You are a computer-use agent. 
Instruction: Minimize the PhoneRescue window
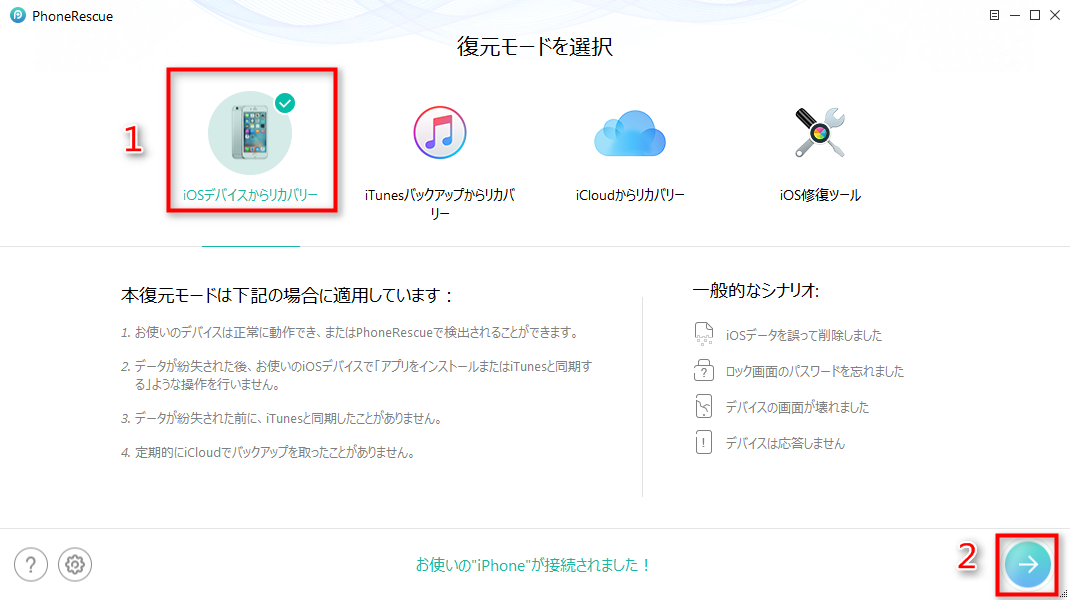[1015, 15]
